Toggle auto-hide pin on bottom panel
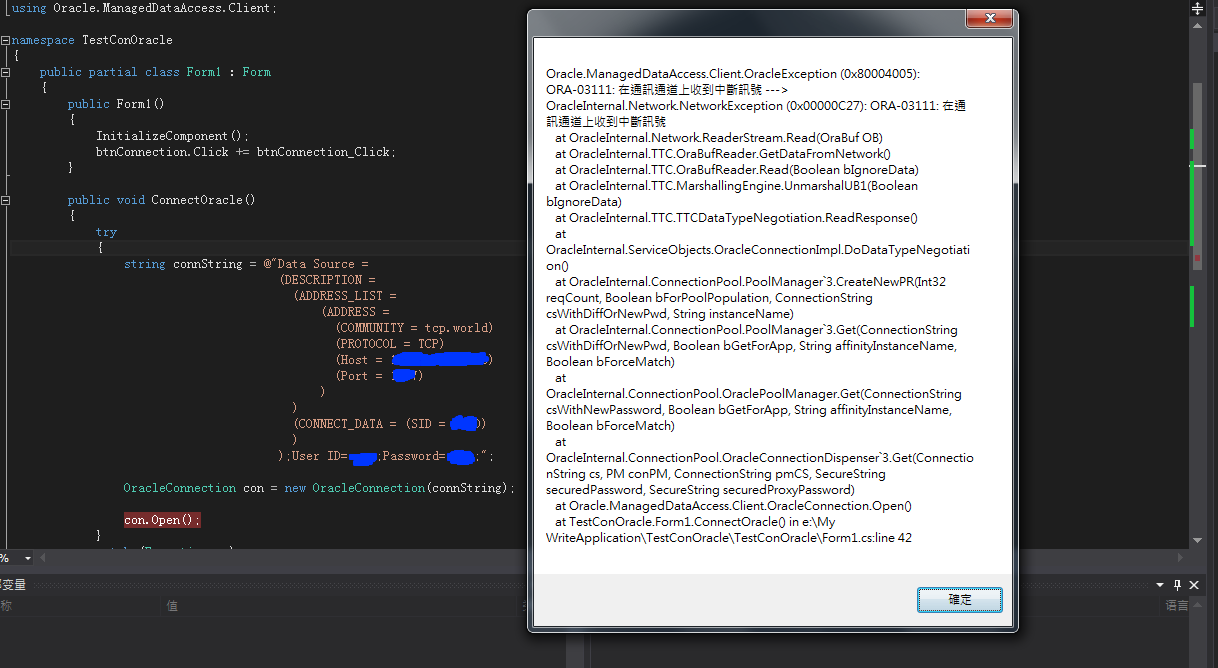The width and height of the screenshot is (1218, 668). [x=1177, y=585]
